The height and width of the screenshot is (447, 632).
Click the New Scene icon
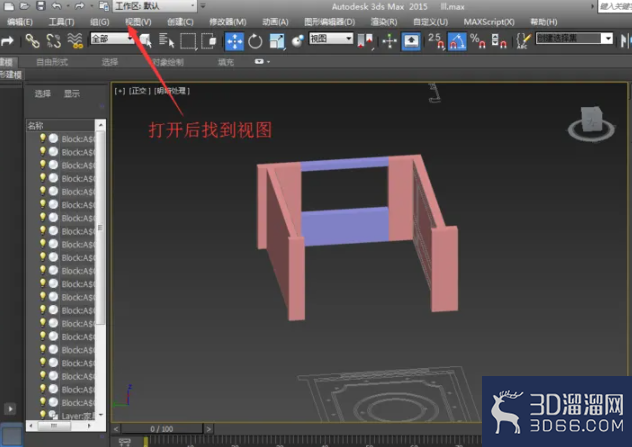pos(9,6)
